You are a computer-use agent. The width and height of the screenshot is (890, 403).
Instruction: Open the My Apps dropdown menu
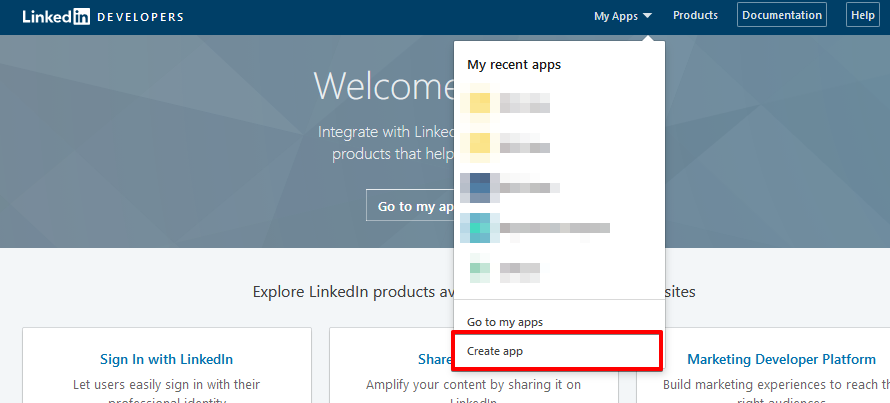click(x=623, y=16)
